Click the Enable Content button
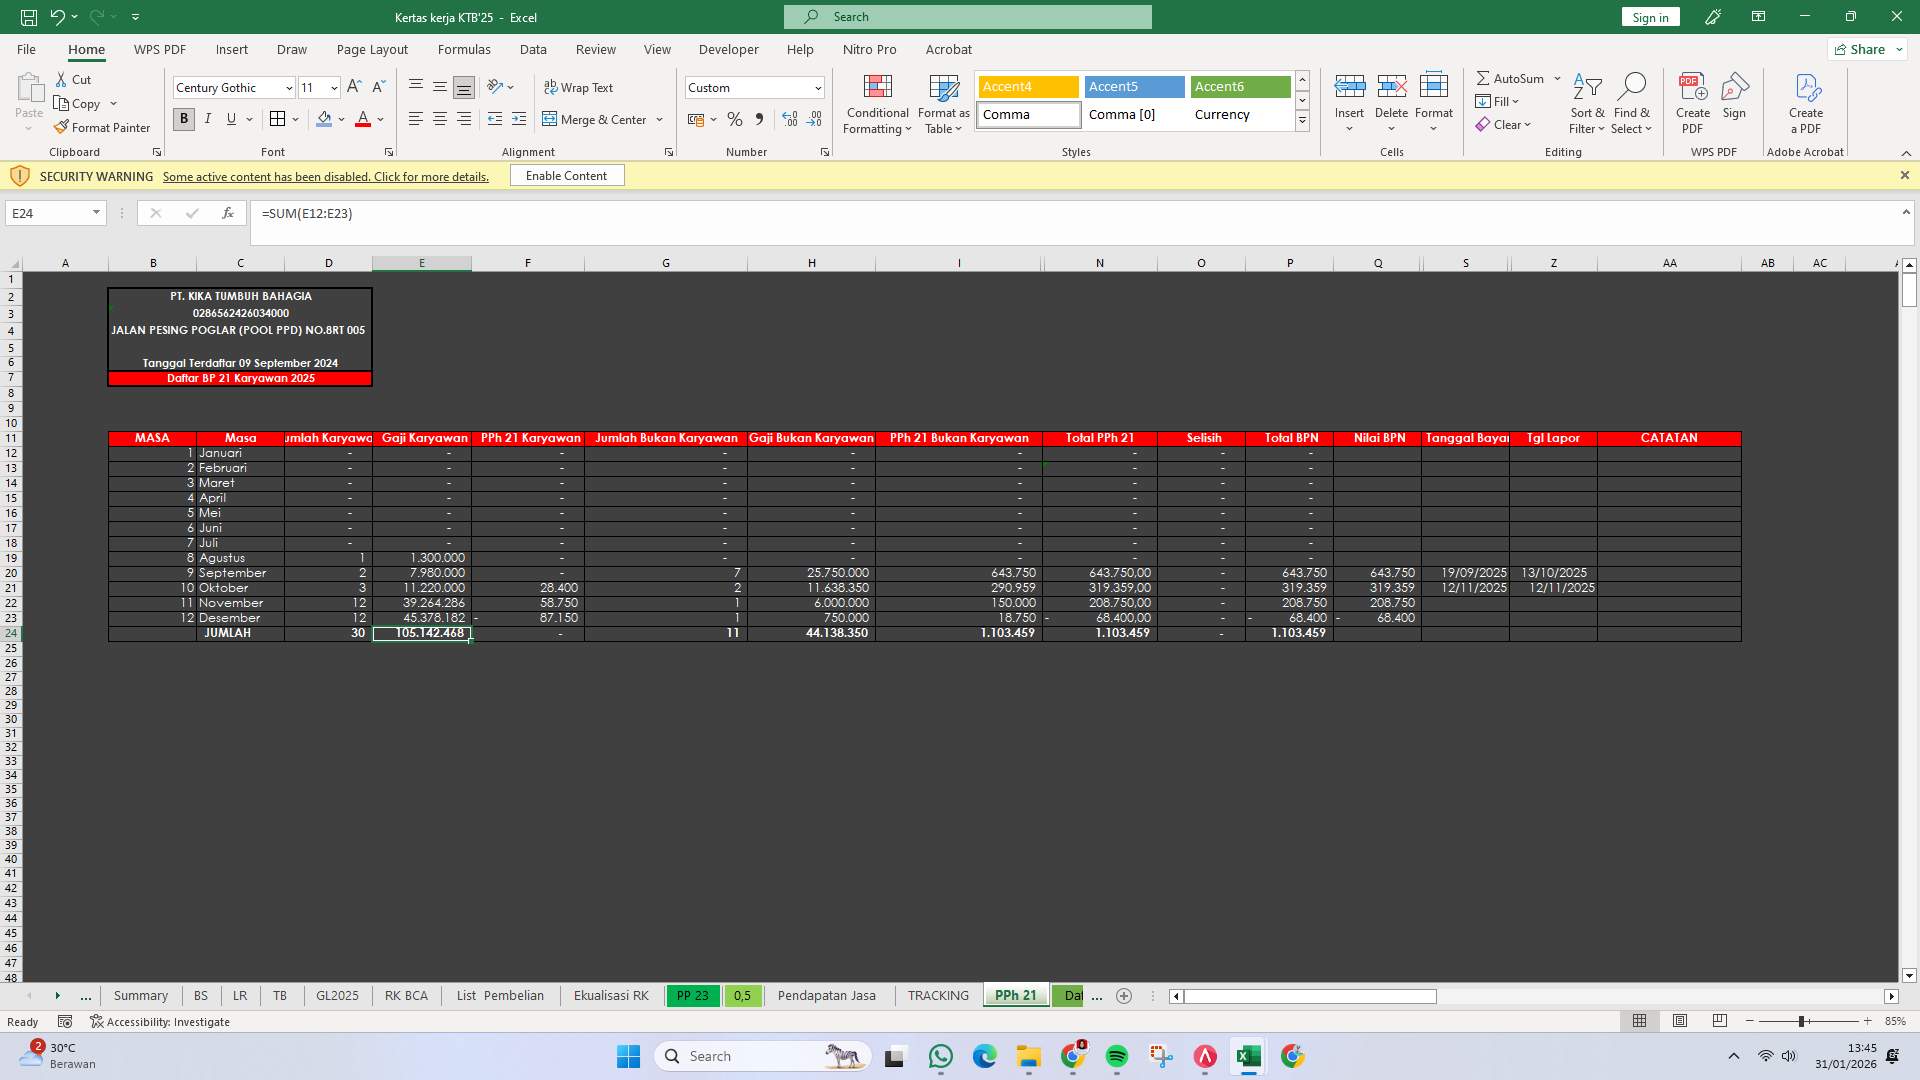Screen dimensions: 1920x1080 [566, 175]
